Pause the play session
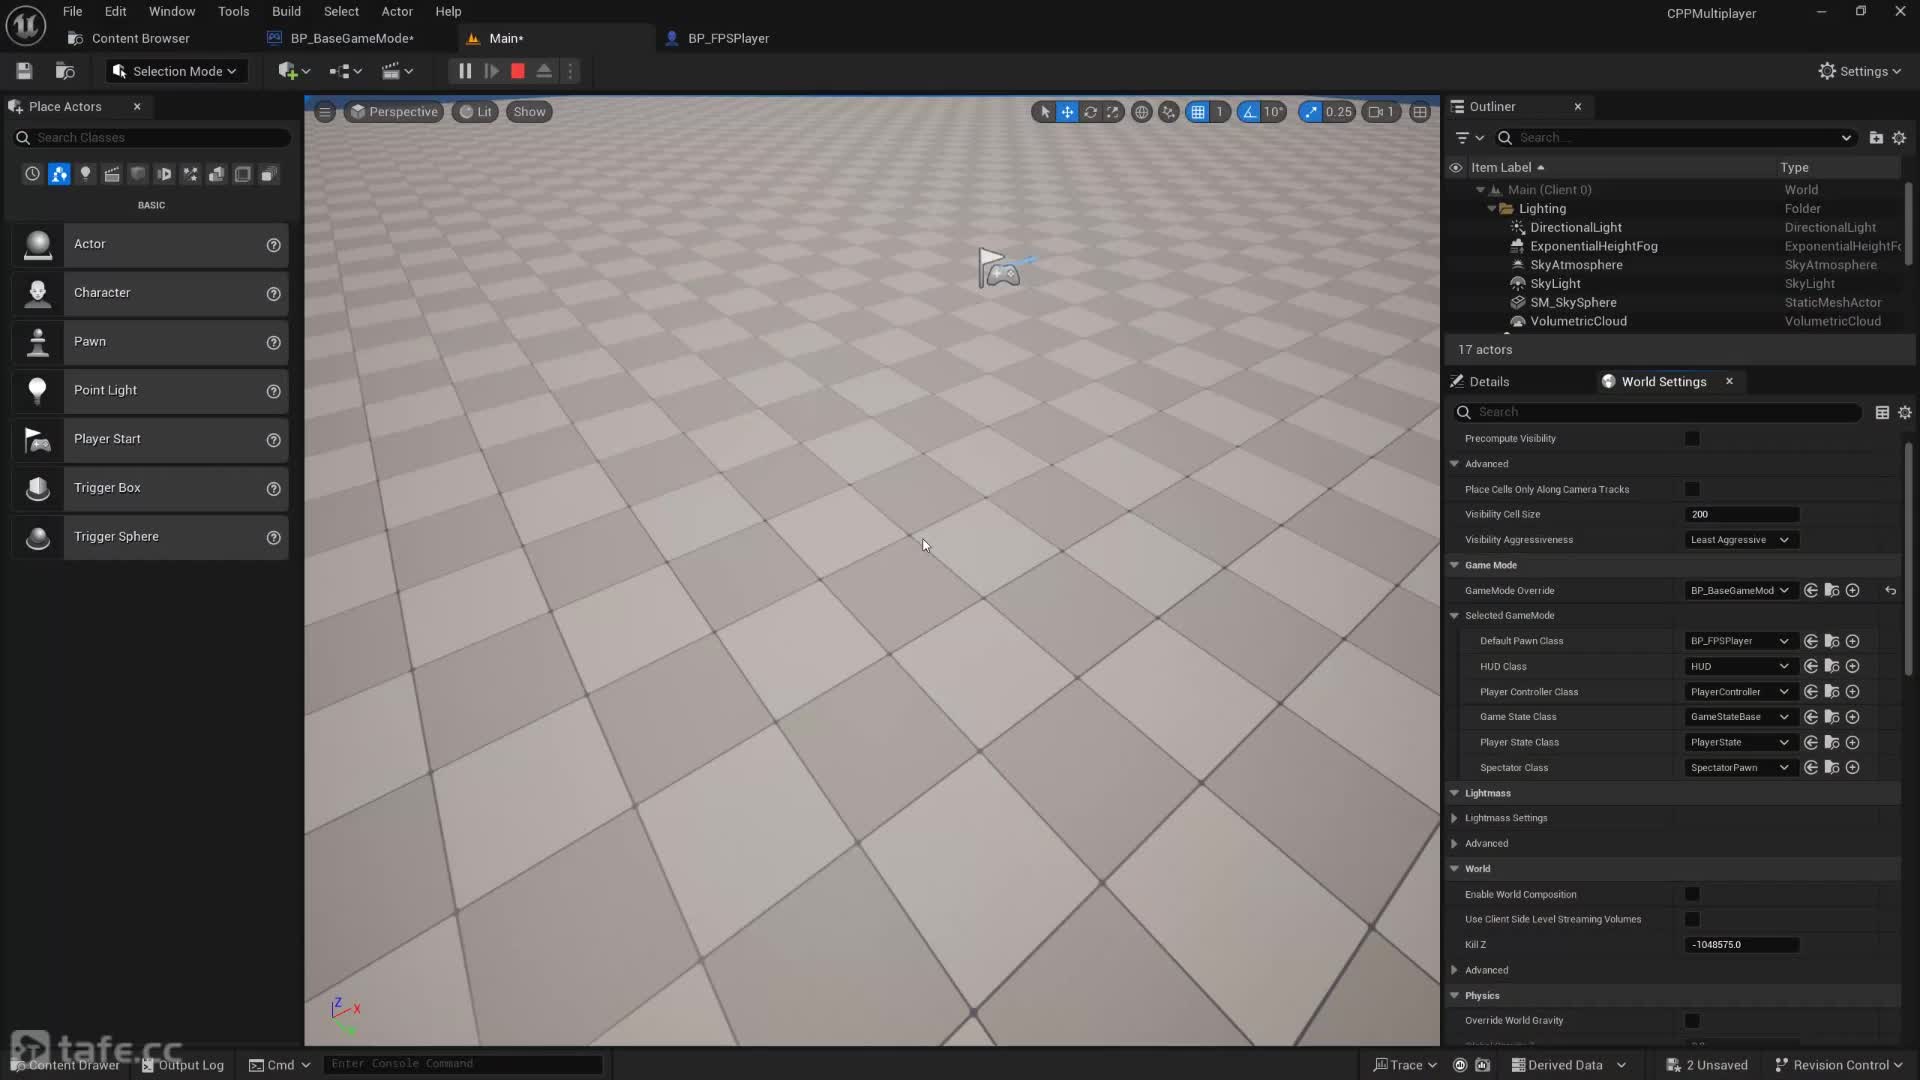 pyautogui.click(x=465, y=71)
